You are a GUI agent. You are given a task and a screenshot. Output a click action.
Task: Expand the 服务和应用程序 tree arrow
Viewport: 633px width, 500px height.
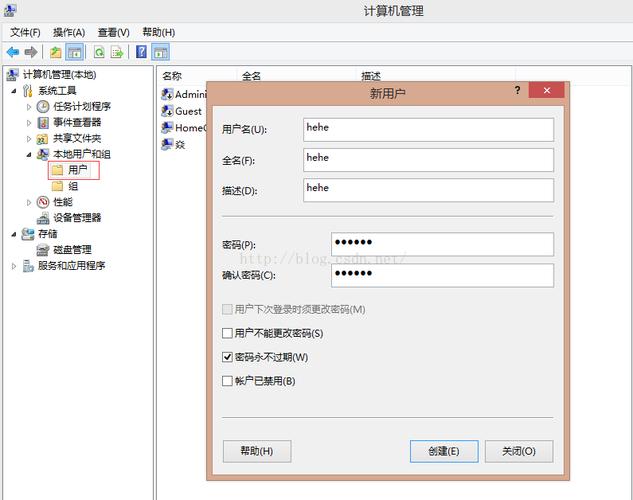pyautogui.click(x=14, y=266)
